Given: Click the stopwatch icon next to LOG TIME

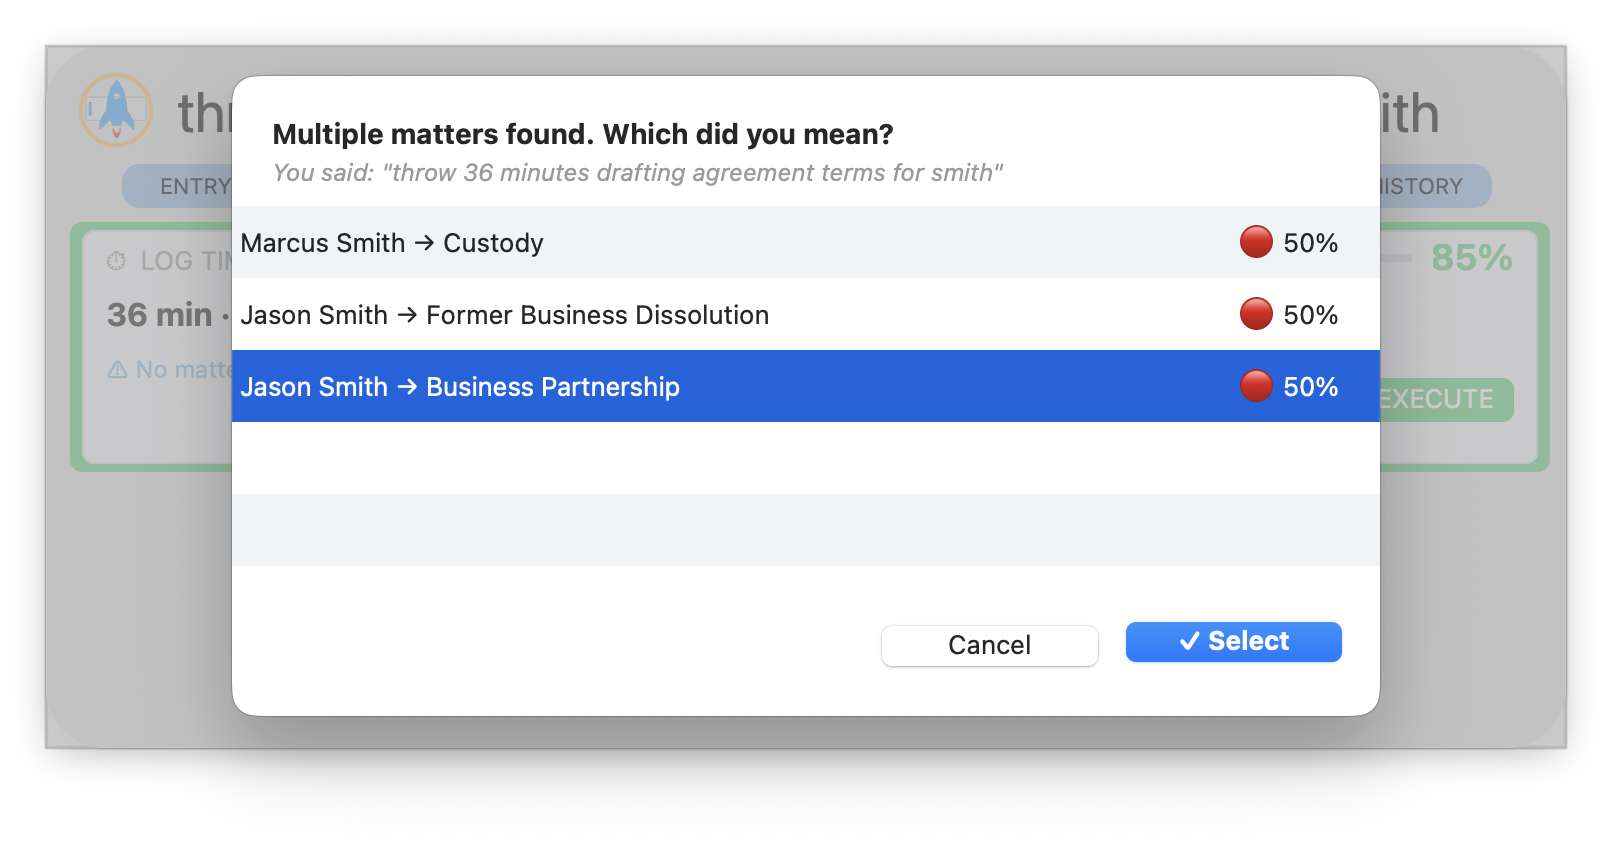Looking at the screenshot, I should (116, 260).
